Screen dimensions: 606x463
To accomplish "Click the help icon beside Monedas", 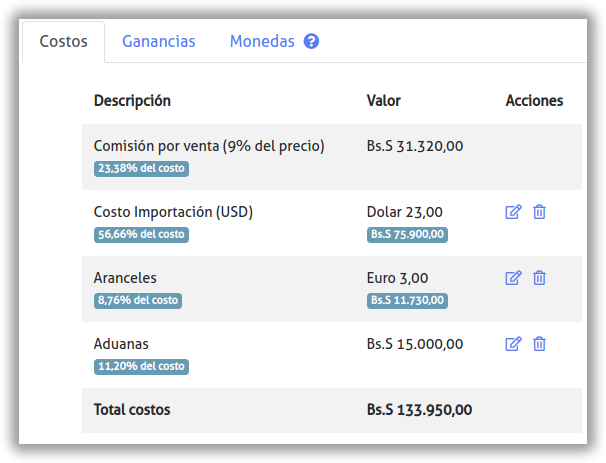I will (x=311, y=42).
